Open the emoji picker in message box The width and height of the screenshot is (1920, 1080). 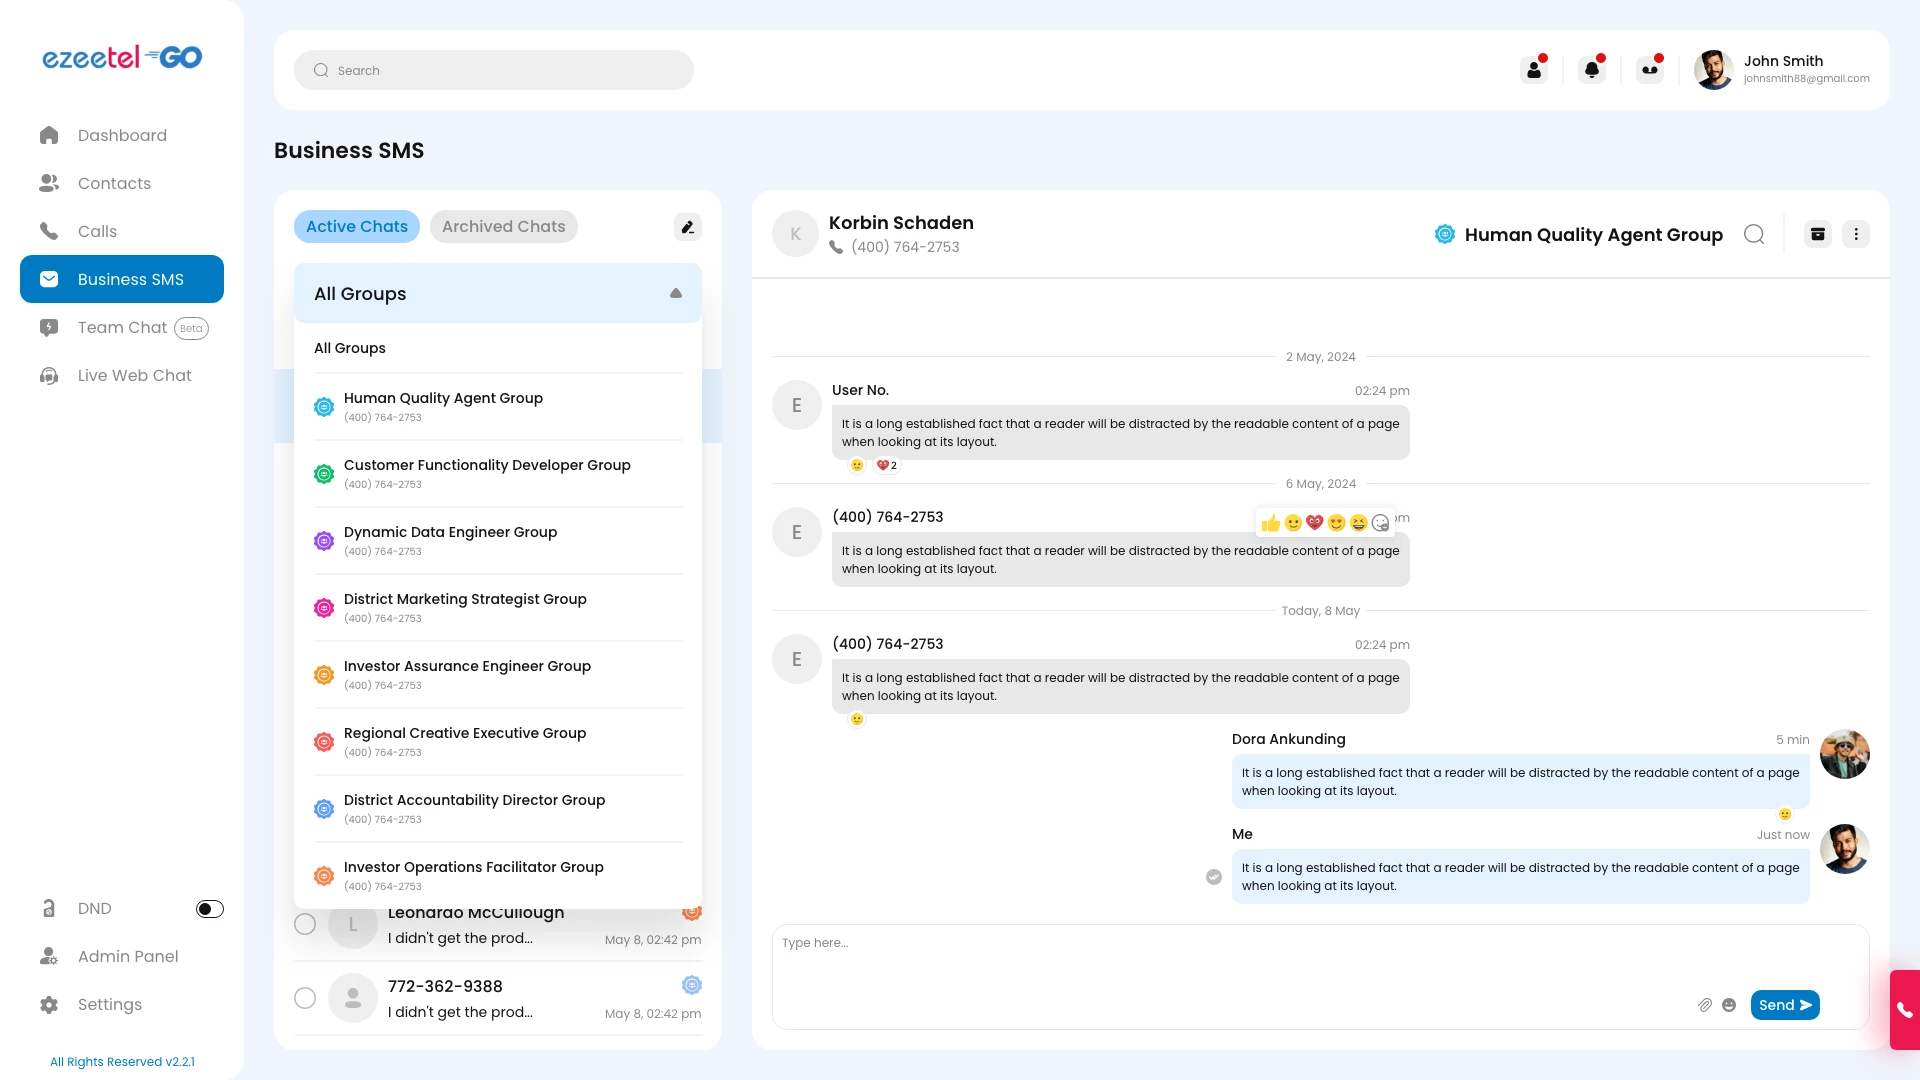[x=1729, y=1005]
